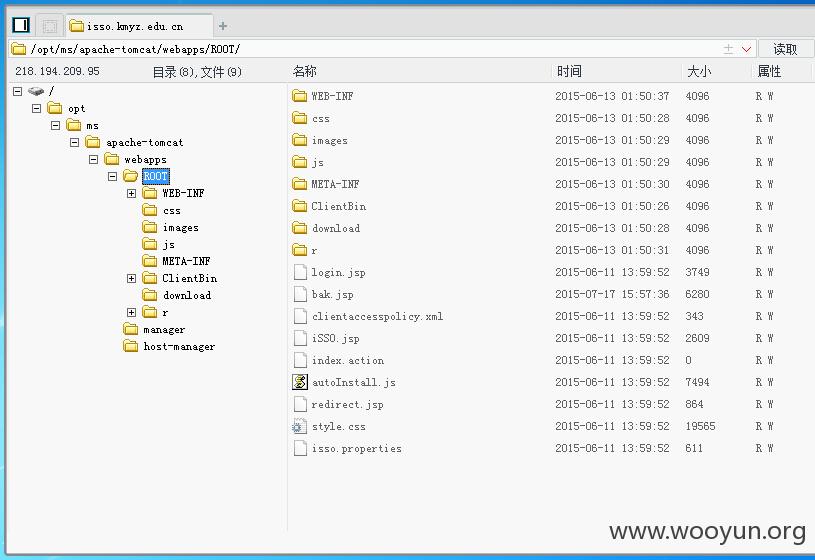Expand the ClientBin tree node
Screen dimensions: 815x560
pyautogui.click(x=132, y=278)
